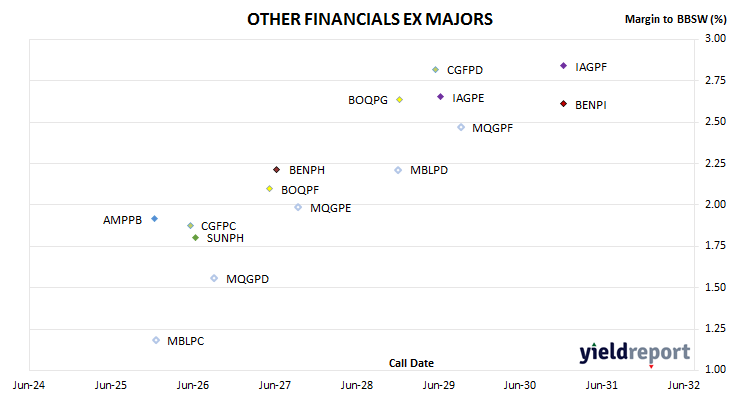This screenshot has width=730, height=399.
Task: Click the Call Date axis label
Action: pos(411,363)
